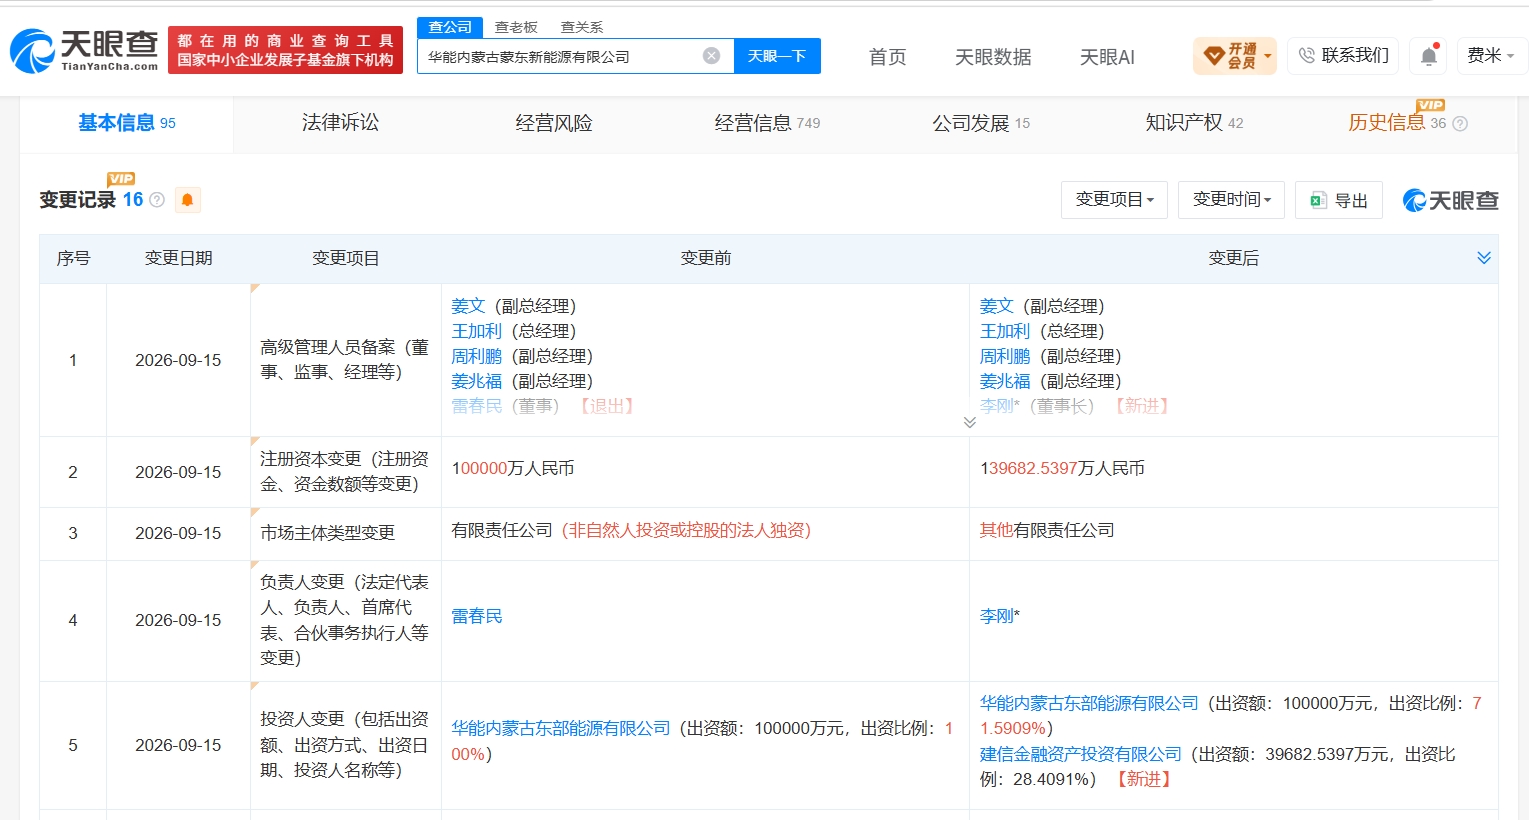Open the 费米 user account dropdown

(1490, 56)
